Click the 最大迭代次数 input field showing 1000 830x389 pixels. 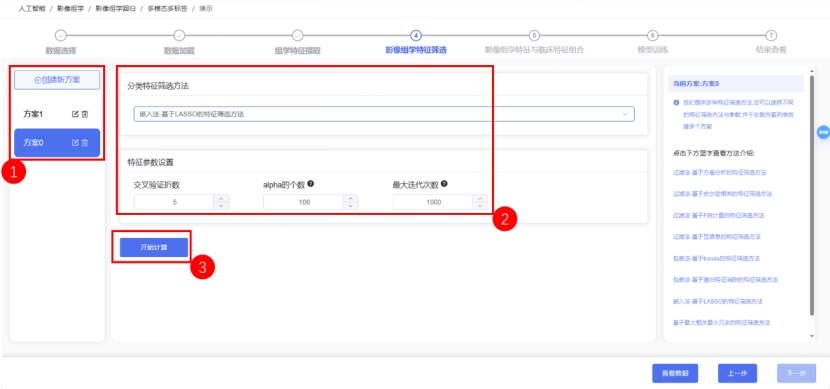coord(433,202)
